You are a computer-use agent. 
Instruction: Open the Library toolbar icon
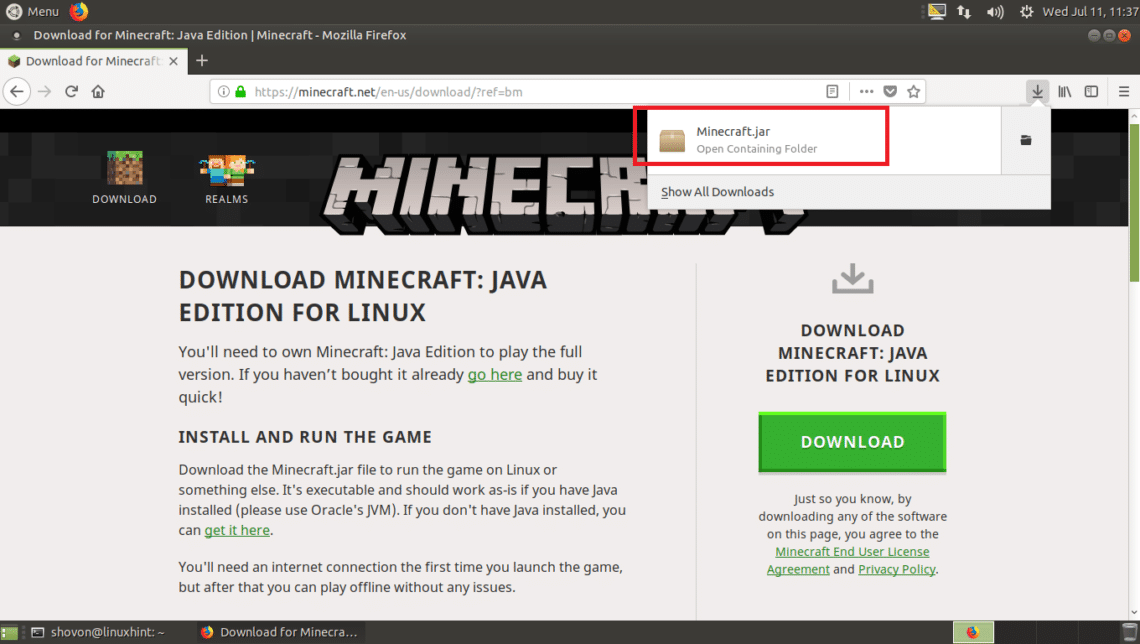pyautogui.click(x=1064, y=92)
